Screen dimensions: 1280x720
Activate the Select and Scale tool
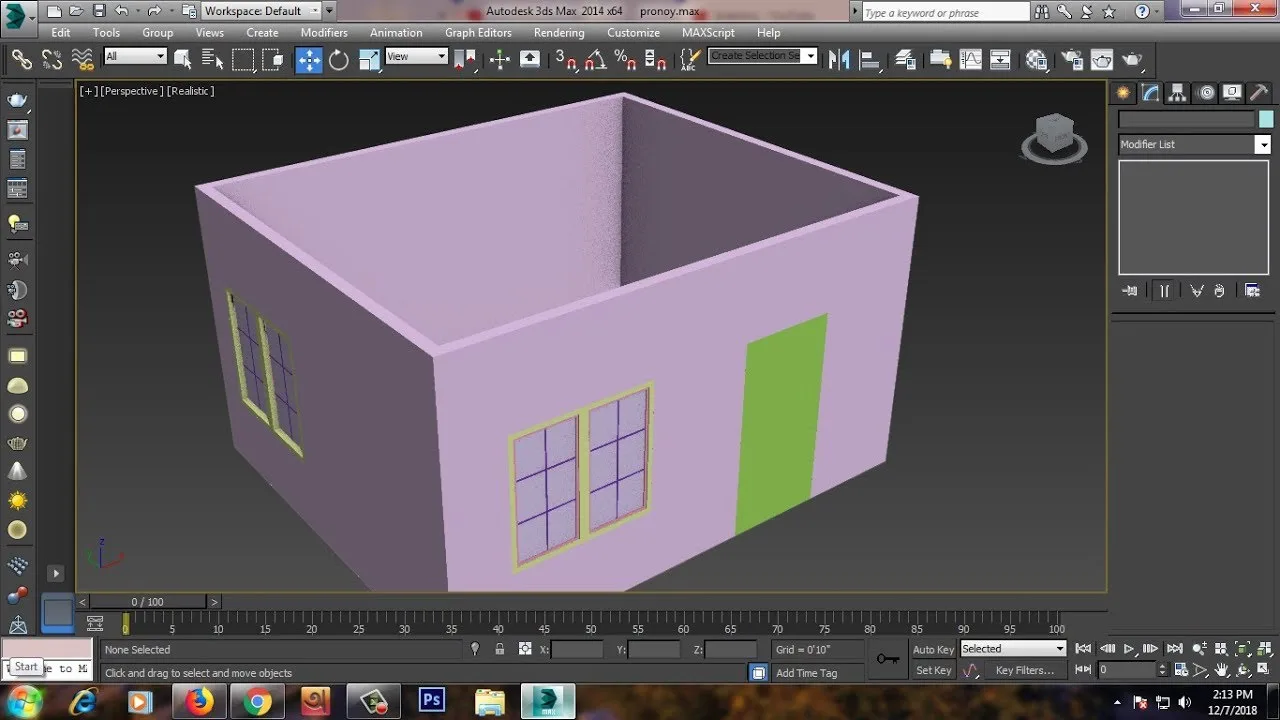tap(369, 60)
